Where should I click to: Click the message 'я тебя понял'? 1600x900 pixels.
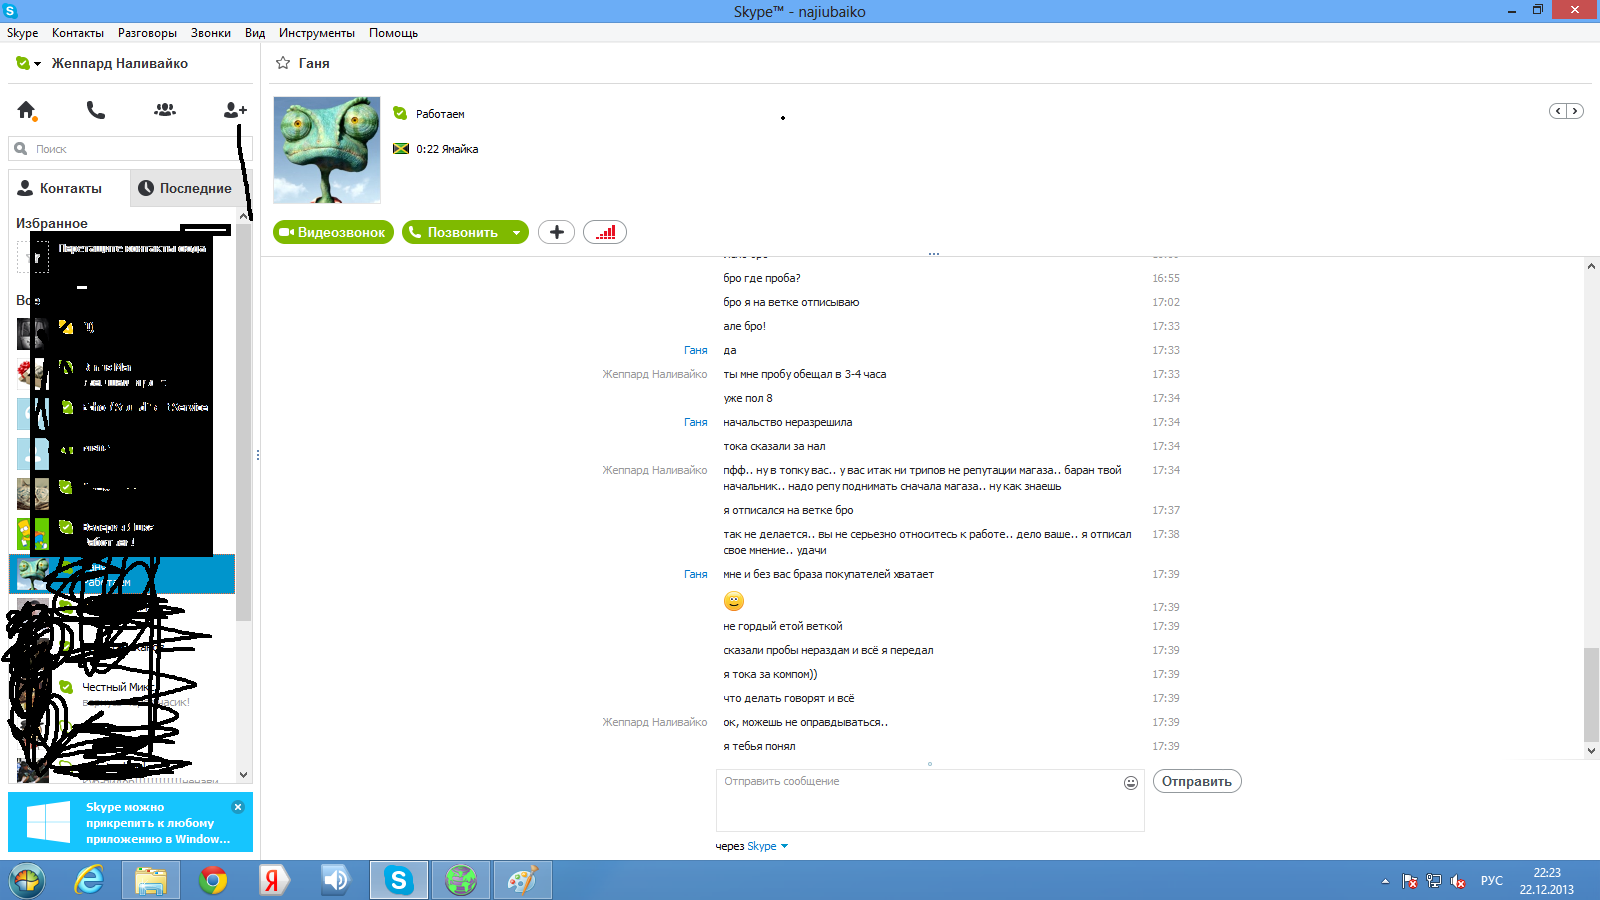coord(759,746)
